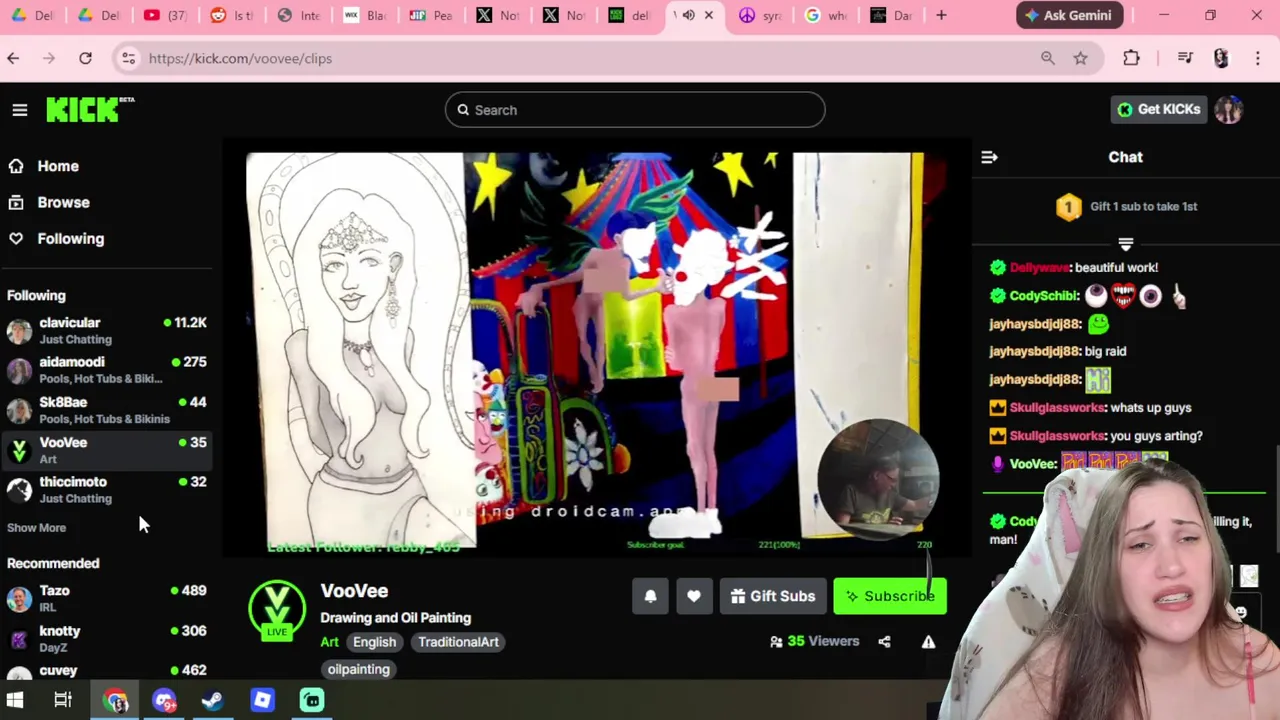1280x720 pixels.
Task: Open Sk8Bae's channel
Action: pyautogui.click(x=107, y=410)
